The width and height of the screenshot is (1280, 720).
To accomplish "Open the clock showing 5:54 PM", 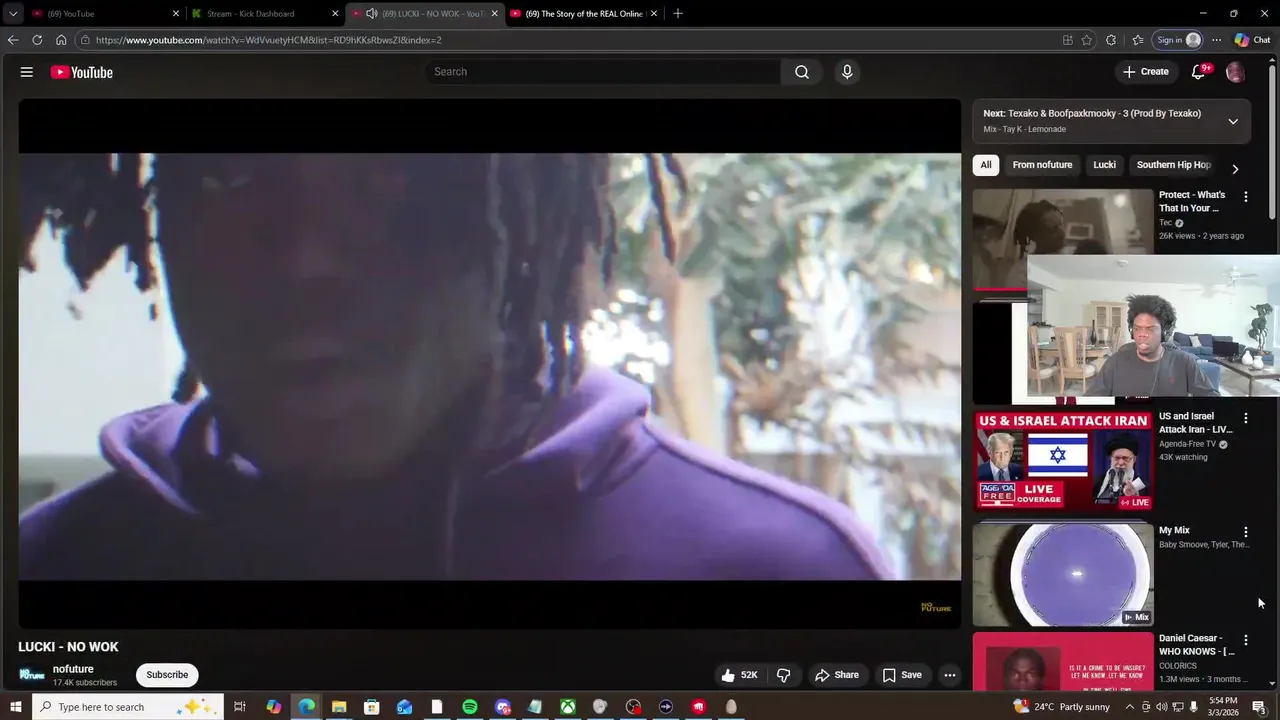I will tap(1223, 707).
